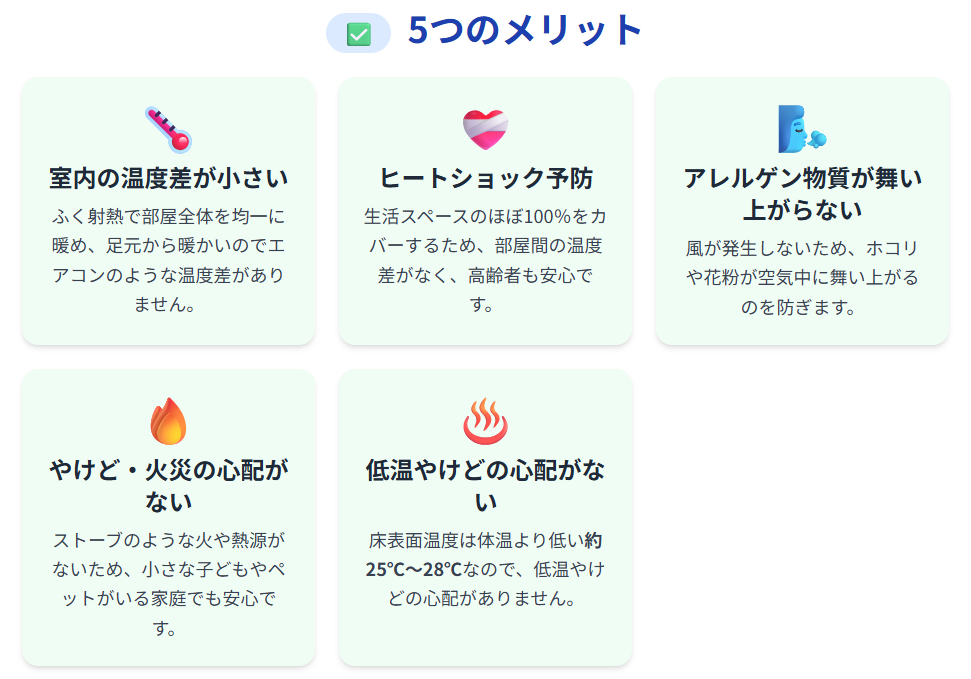Click the fire flame icon

coord(168,421)
